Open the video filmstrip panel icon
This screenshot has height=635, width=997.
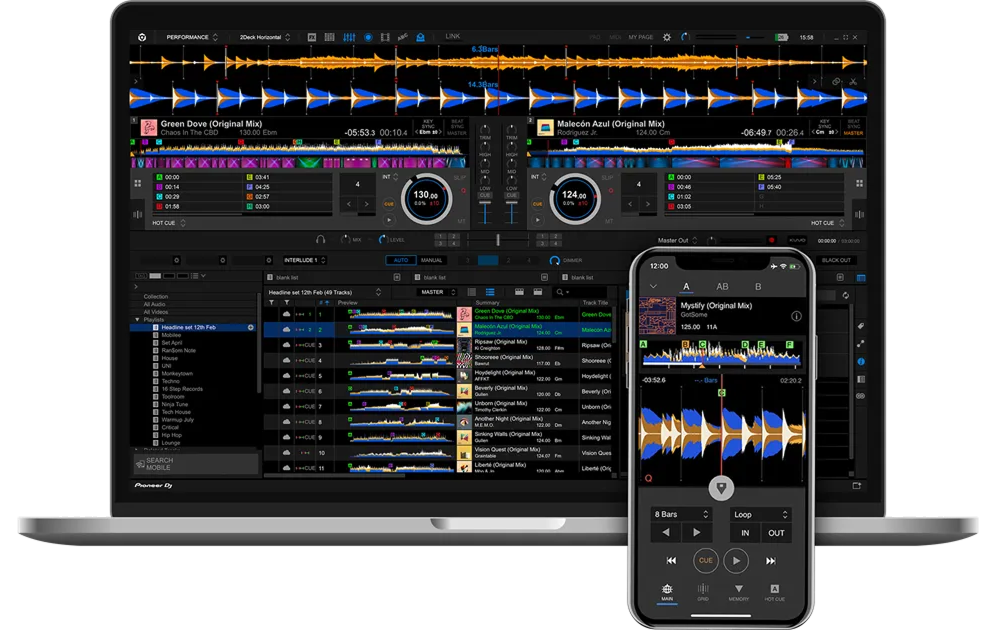(385, 38)
